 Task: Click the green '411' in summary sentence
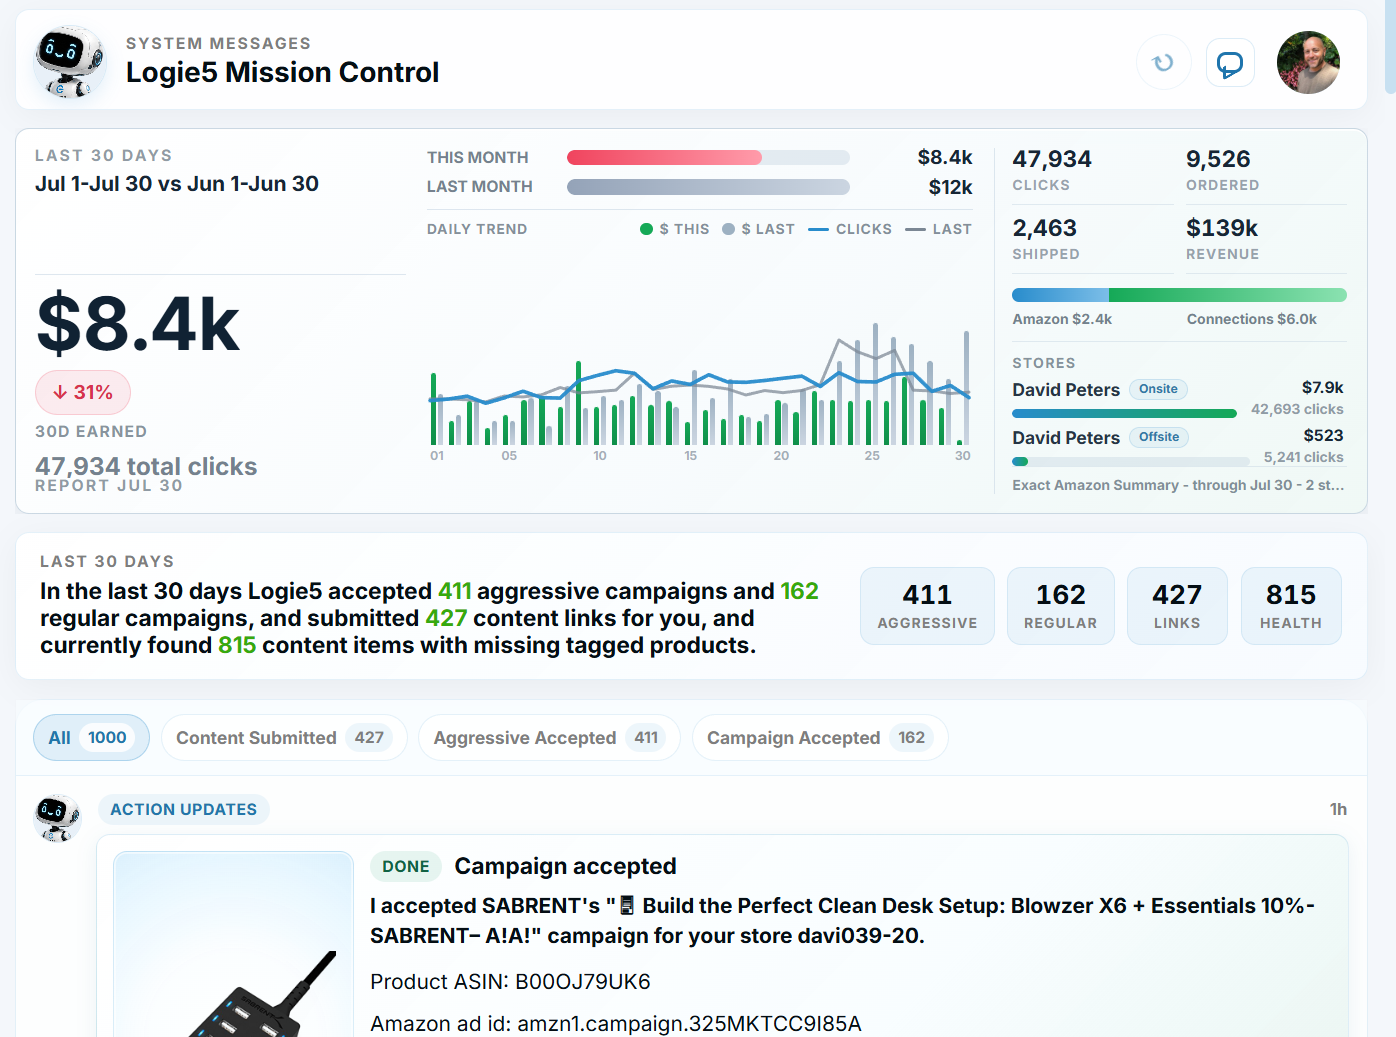pyautogui.click(x=454, y=591)
